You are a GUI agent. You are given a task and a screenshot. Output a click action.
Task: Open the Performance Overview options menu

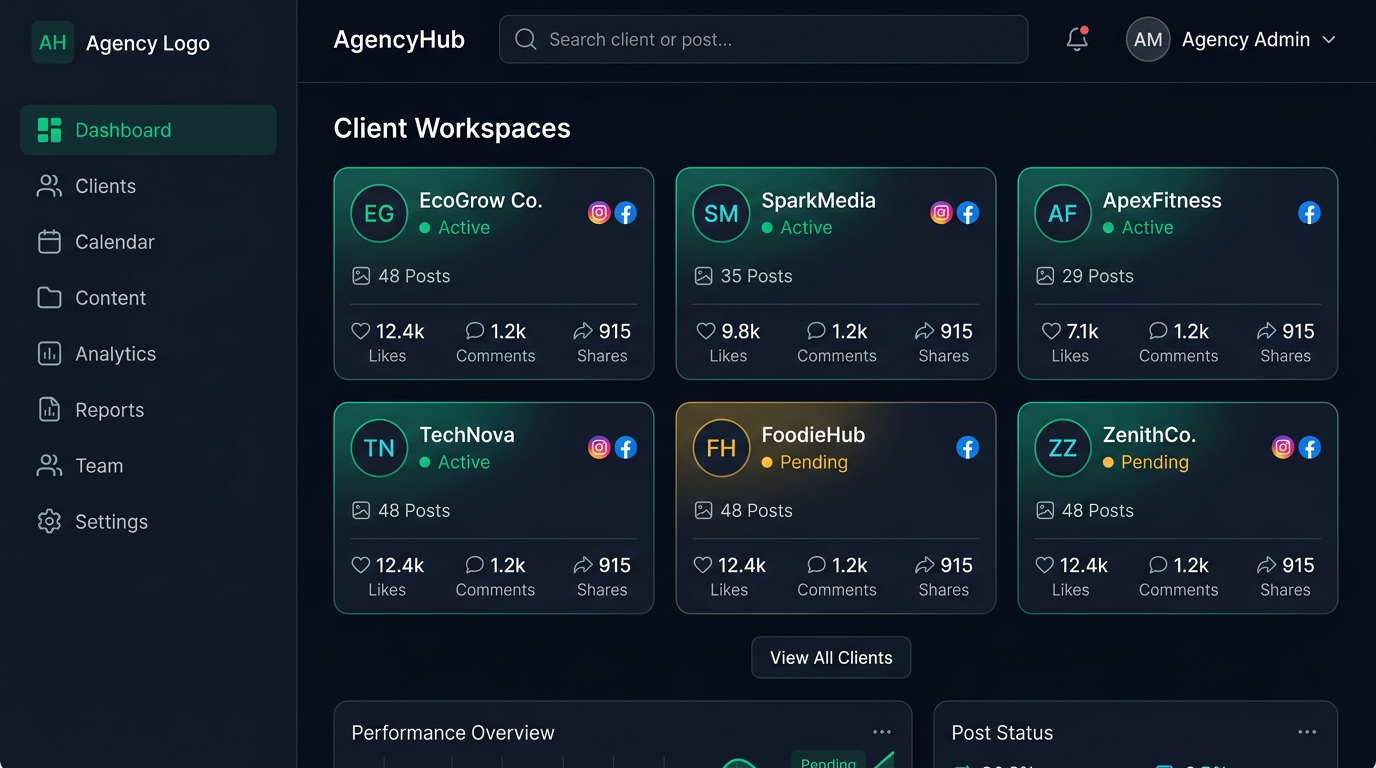(x=882, y=732)
